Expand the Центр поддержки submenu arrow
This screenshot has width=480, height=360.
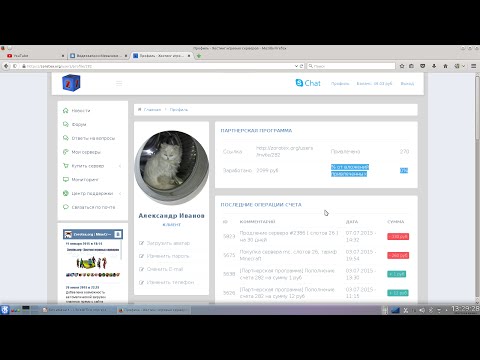click(x=120, y=193)
